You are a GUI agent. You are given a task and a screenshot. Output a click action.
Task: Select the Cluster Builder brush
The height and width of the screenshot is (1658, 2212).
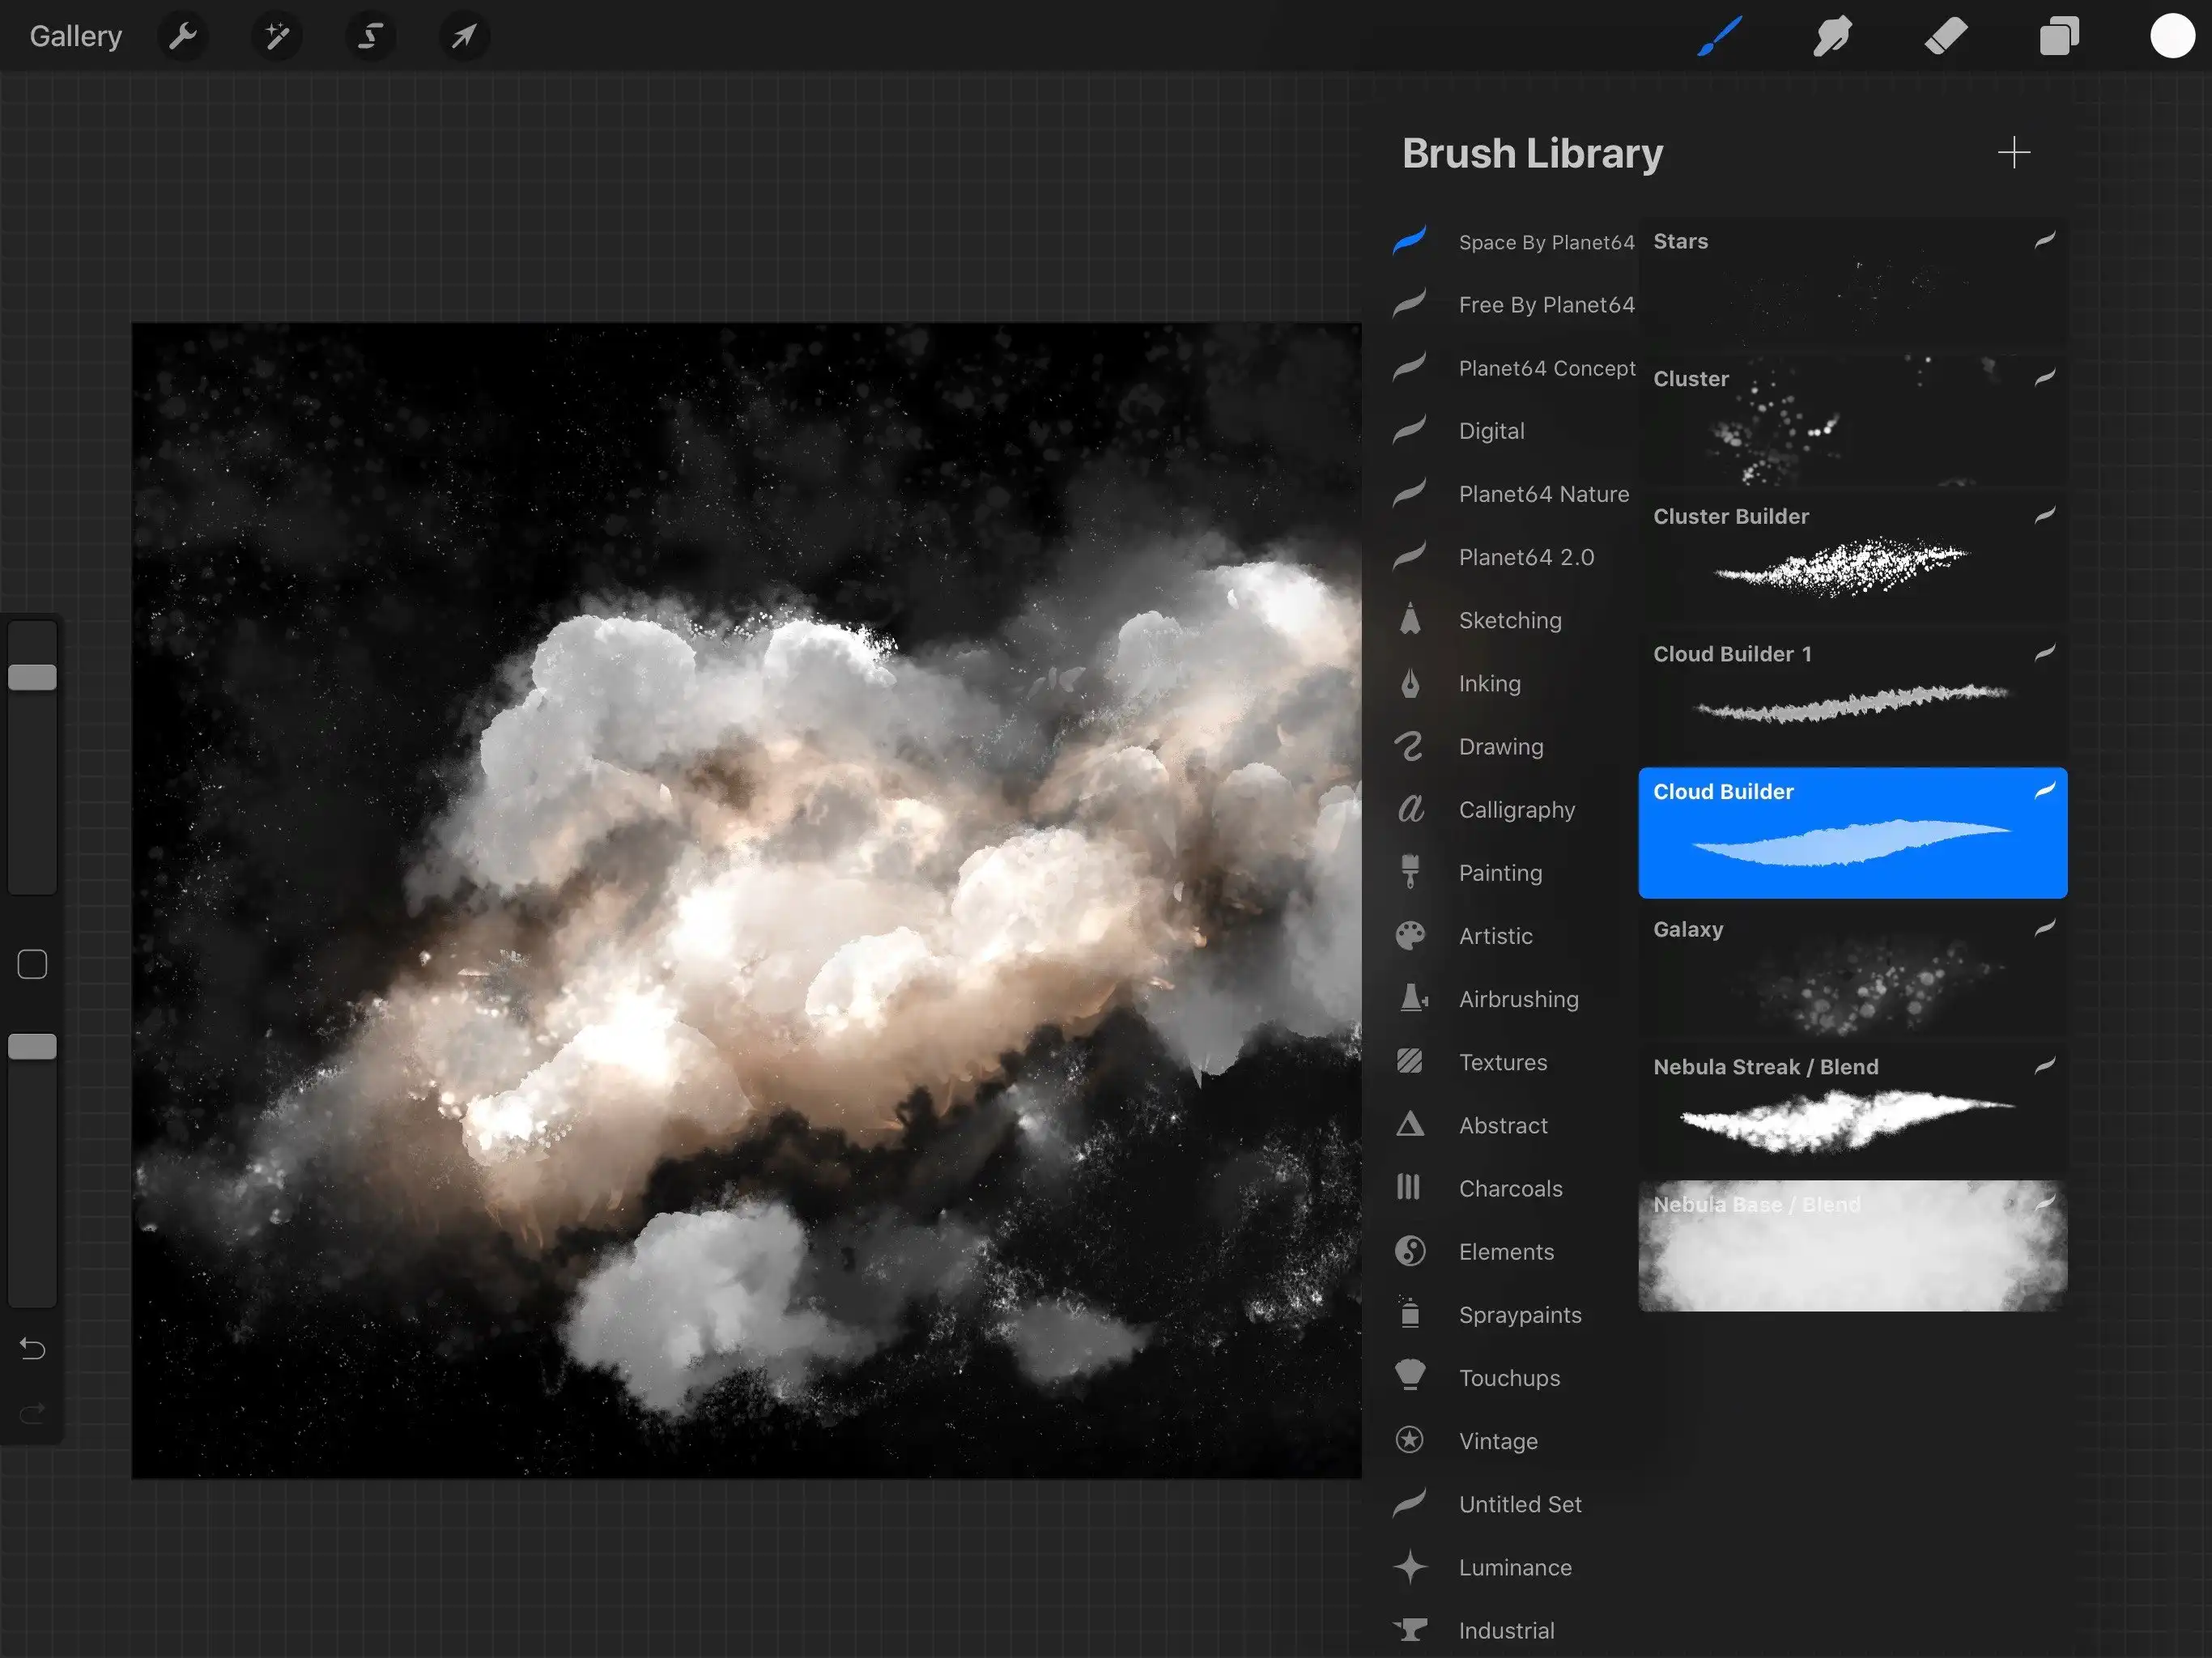coord(1851,557)
